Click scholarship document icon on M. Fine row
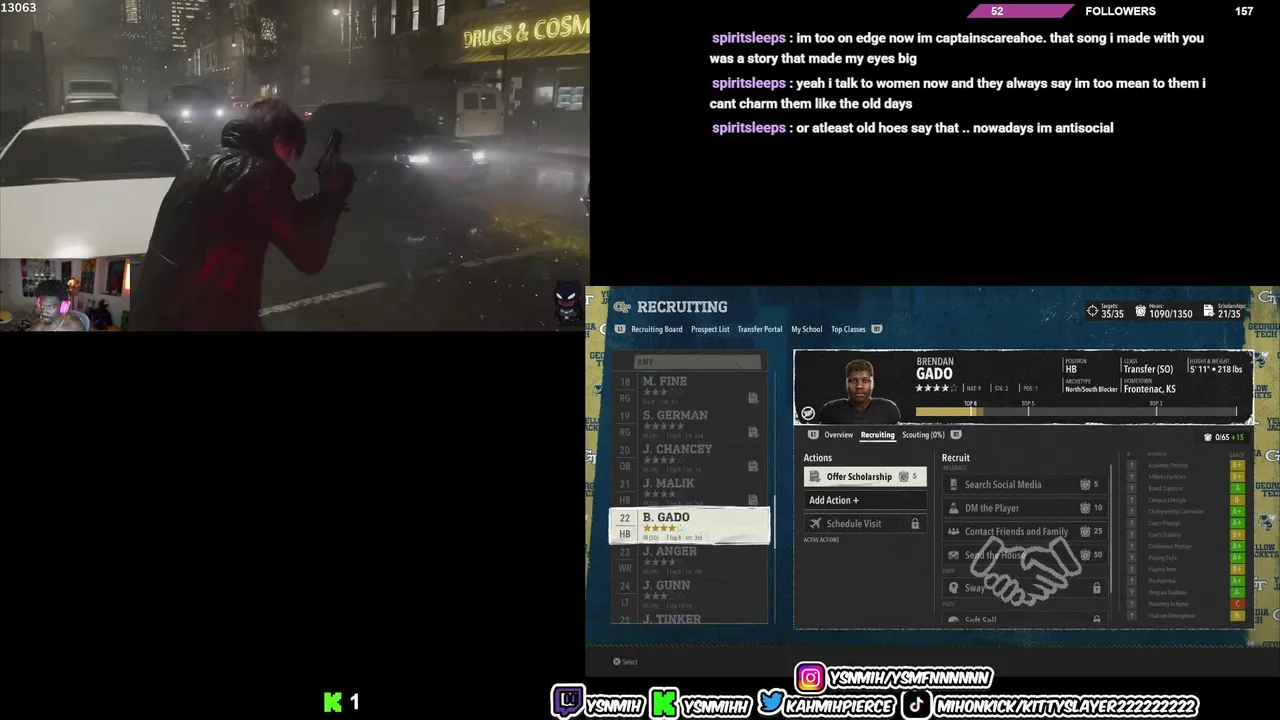1280x720 pixels. pyautogui.click(x=753, y=398)
